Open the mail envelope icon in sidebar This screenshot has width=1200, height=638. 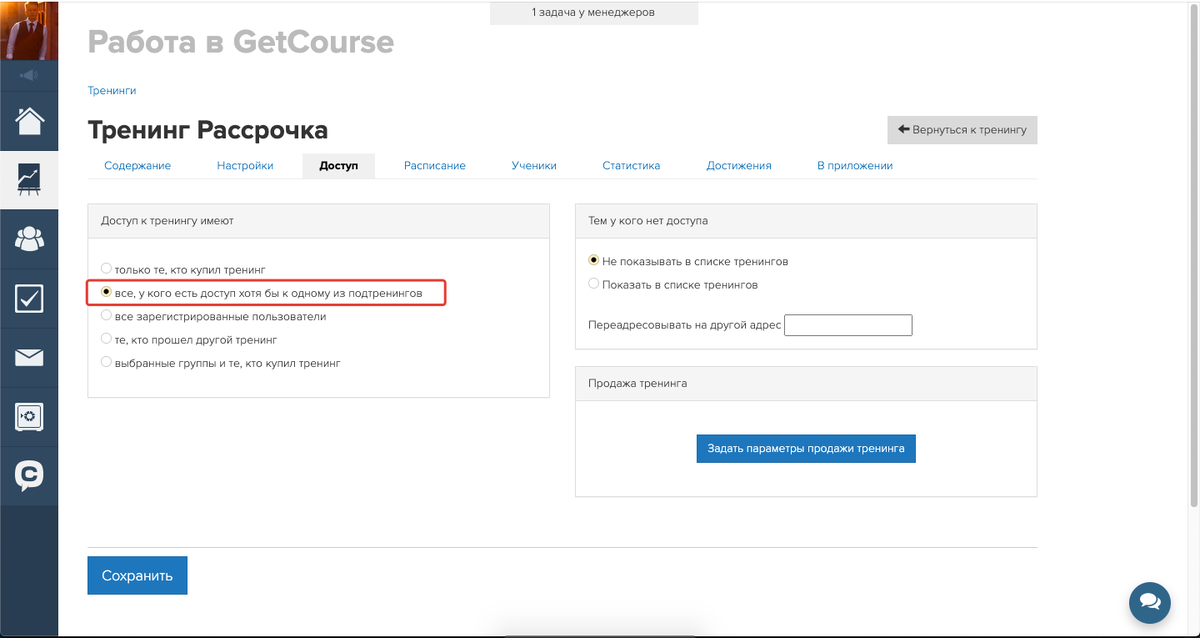29,357
